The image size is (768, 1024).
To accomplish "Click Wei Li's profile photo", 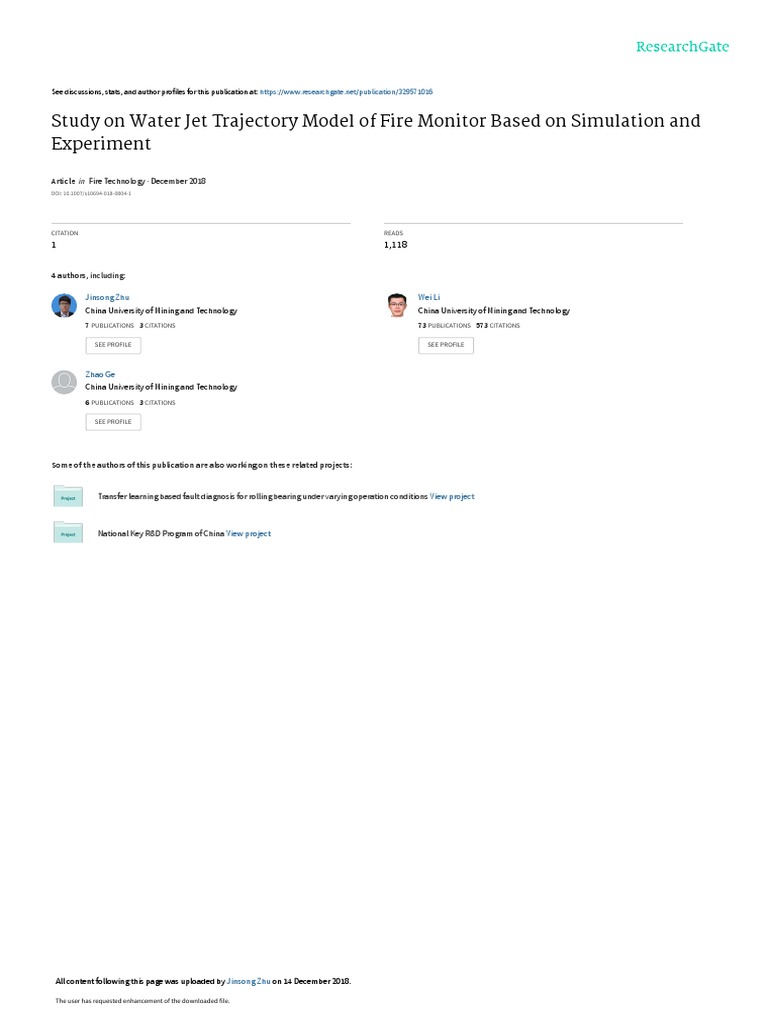I will [397, 306].
